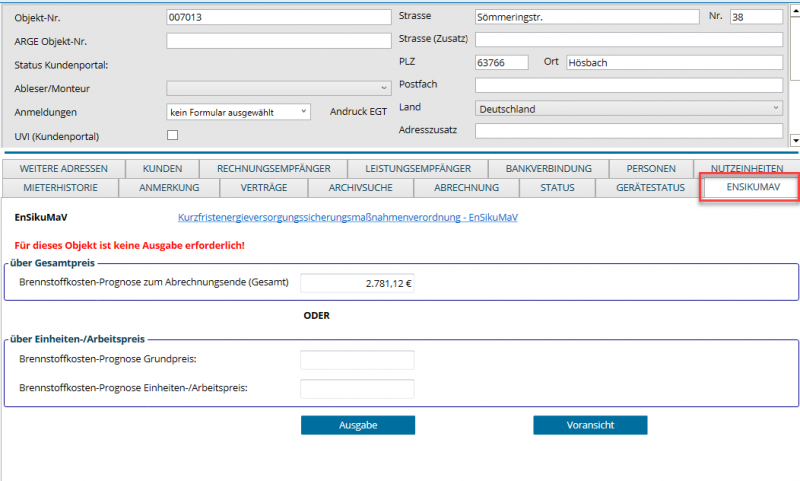Click the 'Andruck EGT' label
Screen dimensions: 800x481
[x=358, y=111]
